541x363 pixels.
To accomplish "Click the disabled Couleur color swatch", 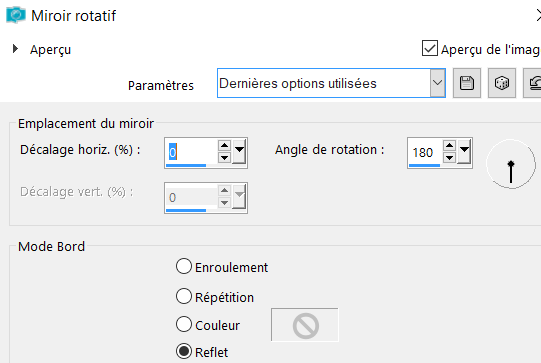I will (305, 325).
